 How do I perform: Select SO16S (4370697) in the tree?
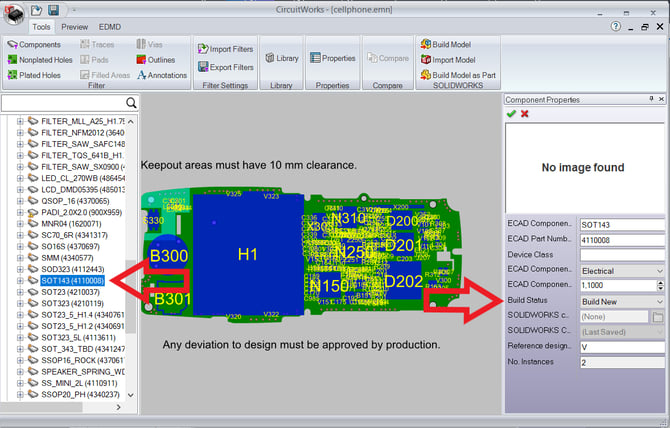click(71, 246)
